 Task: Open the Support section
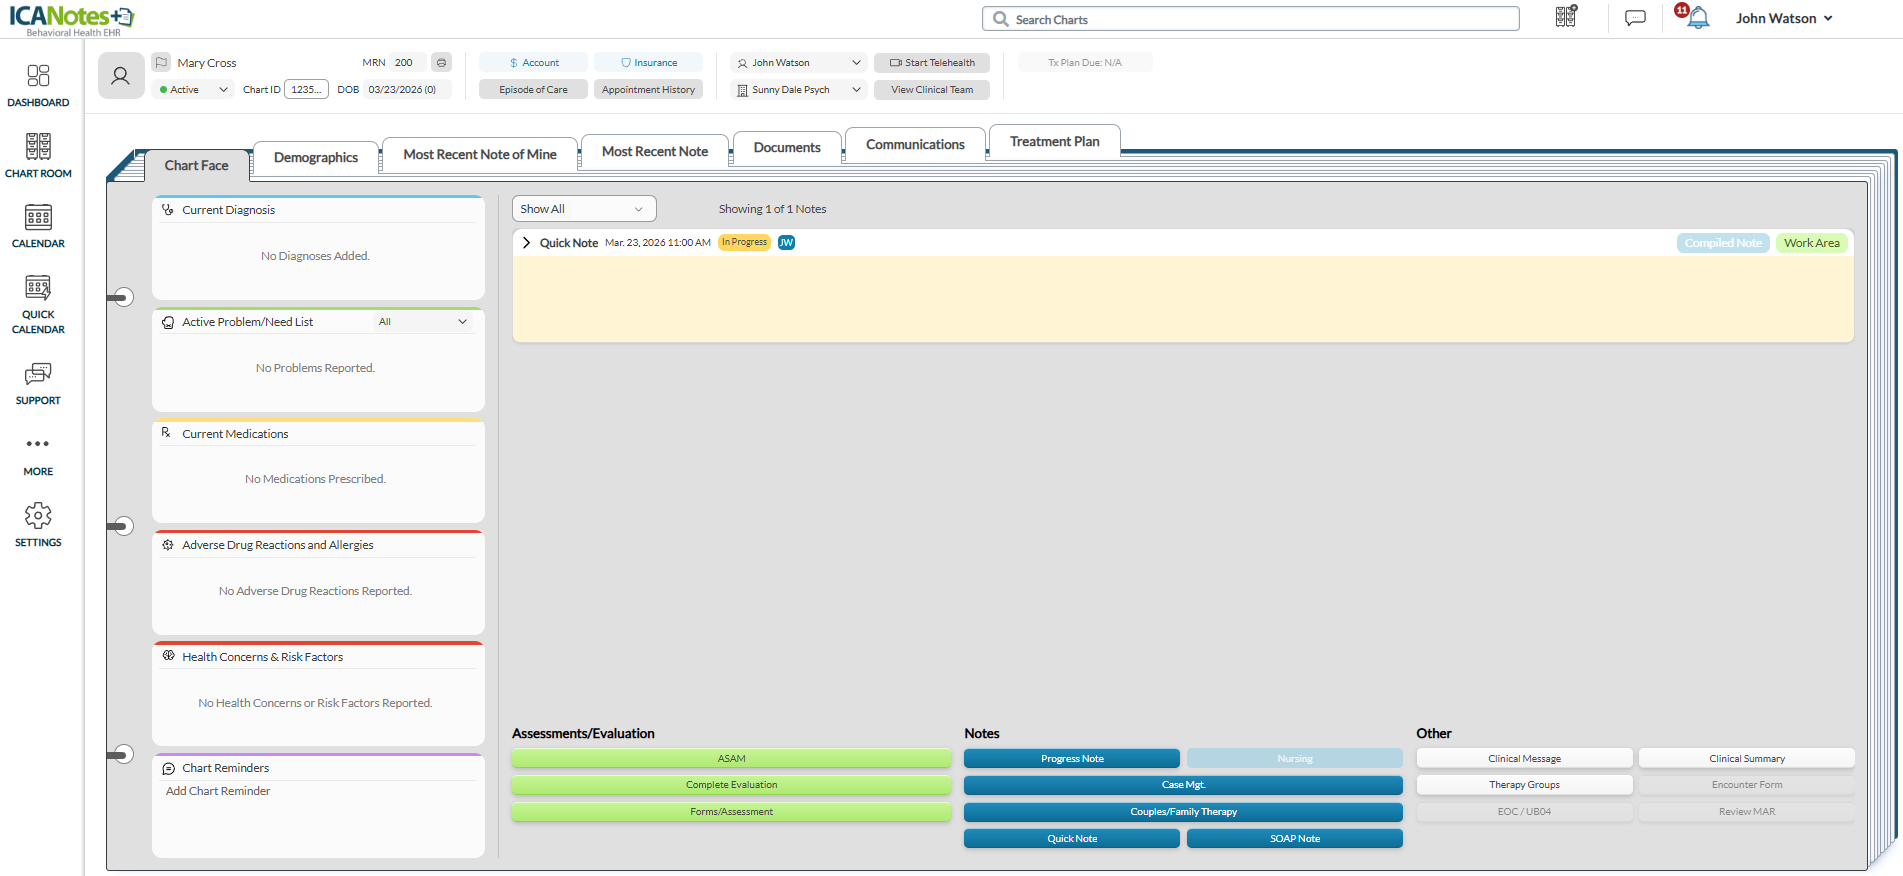click(38, 383)
